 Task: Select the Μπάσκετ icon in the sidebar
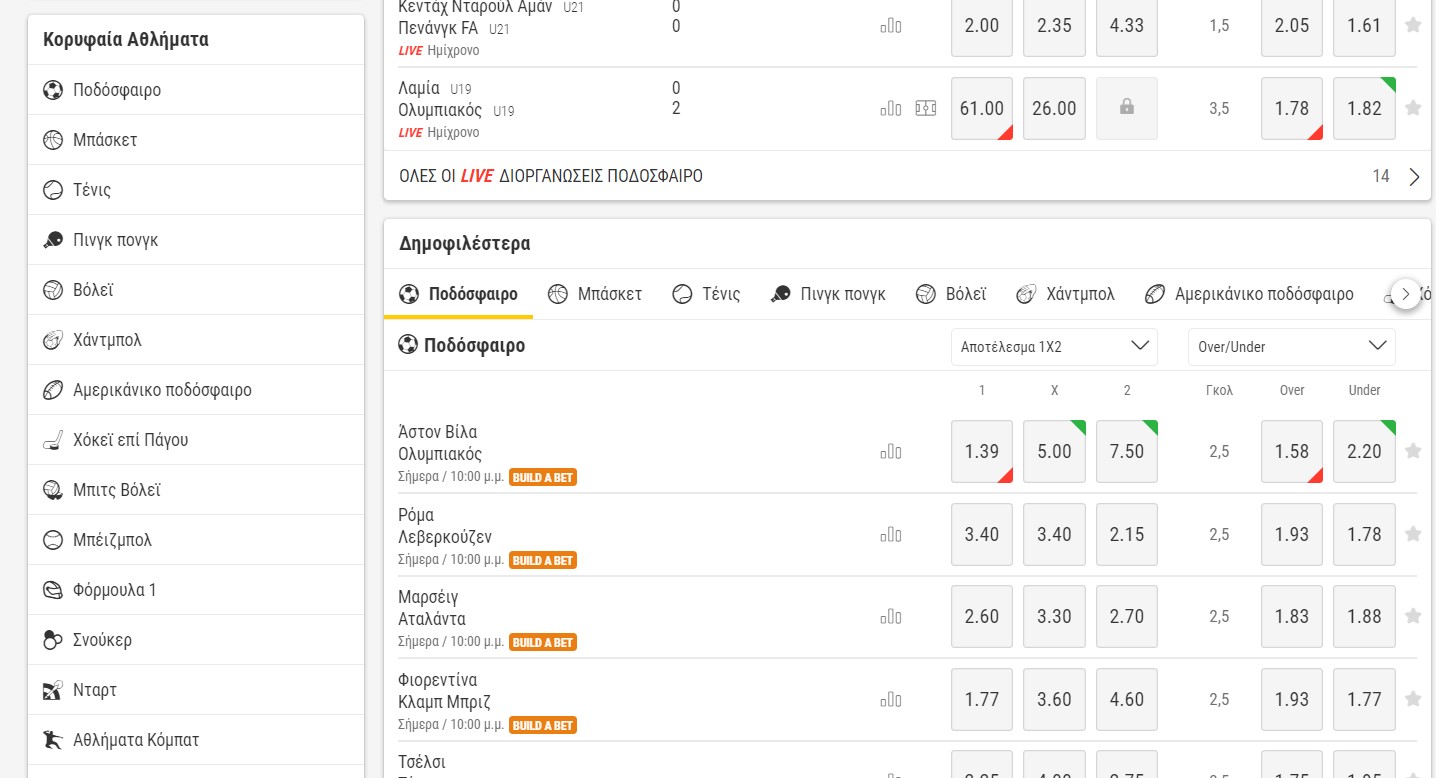tap(53, 139)
